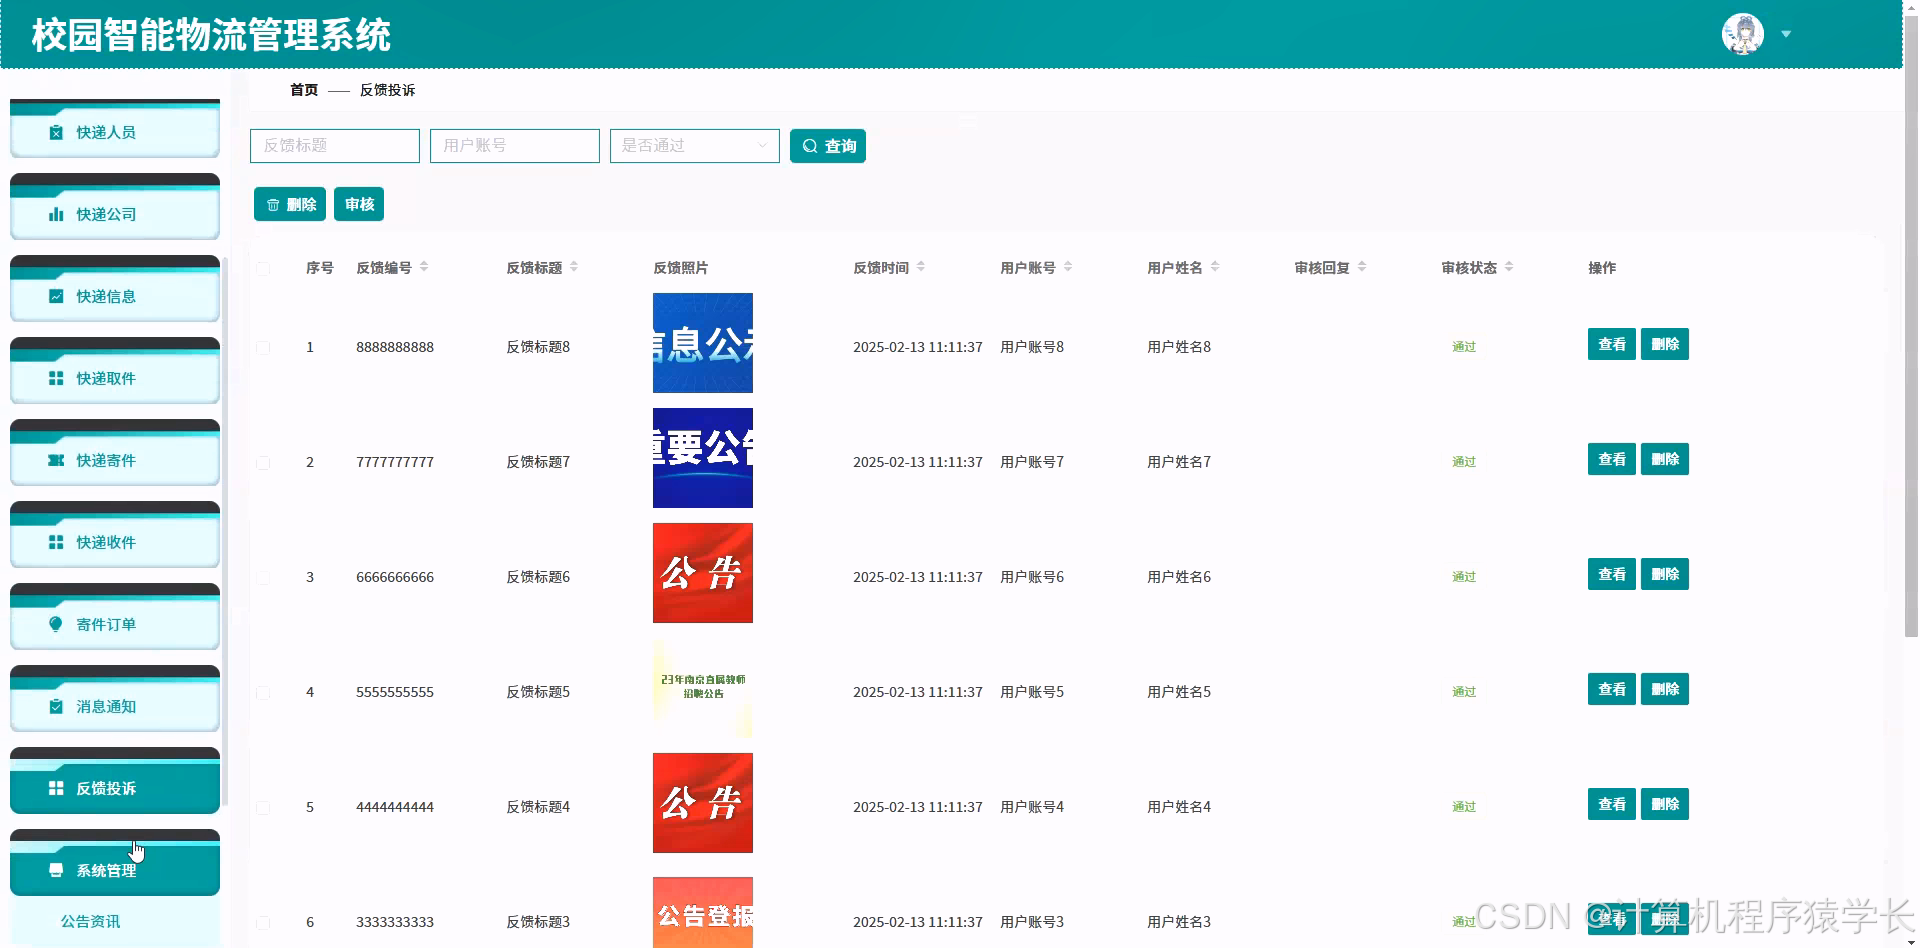1920x948 pixels.
Task: Open the 寄件订单 module
Action: pyautogui.click(x=114, y=623)
